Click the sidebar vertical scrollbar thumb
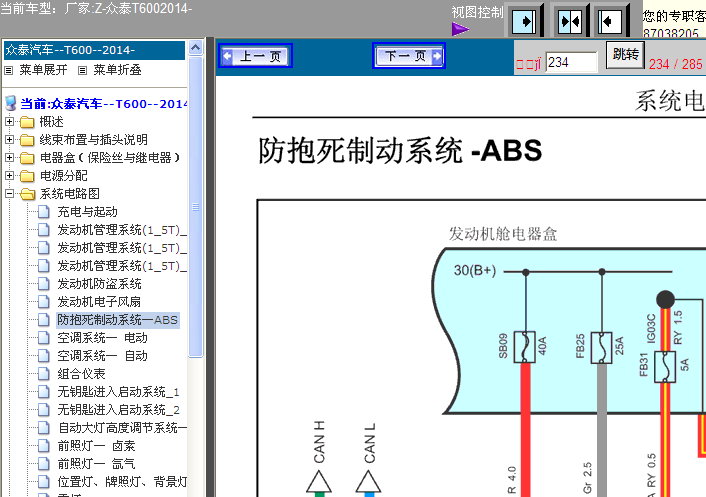The image size is (706, 497). (x=195, y=207)
